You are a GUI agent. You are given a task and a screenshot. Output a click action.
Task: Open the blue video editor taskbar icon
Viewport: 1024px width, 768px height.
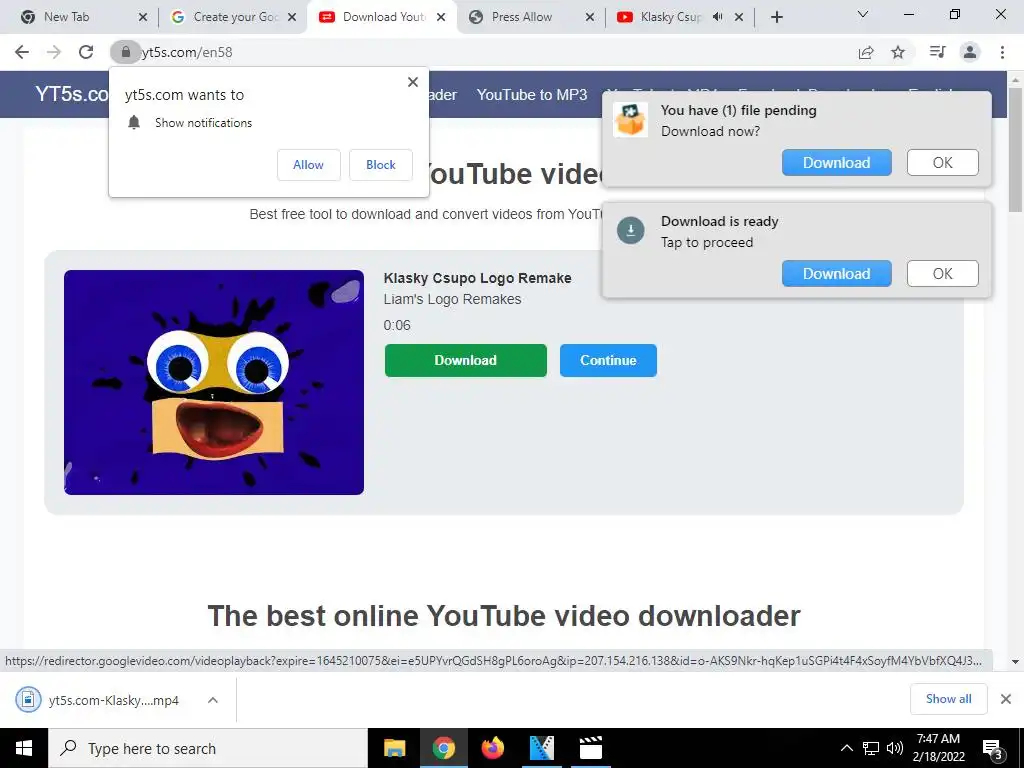pos(541,748)
